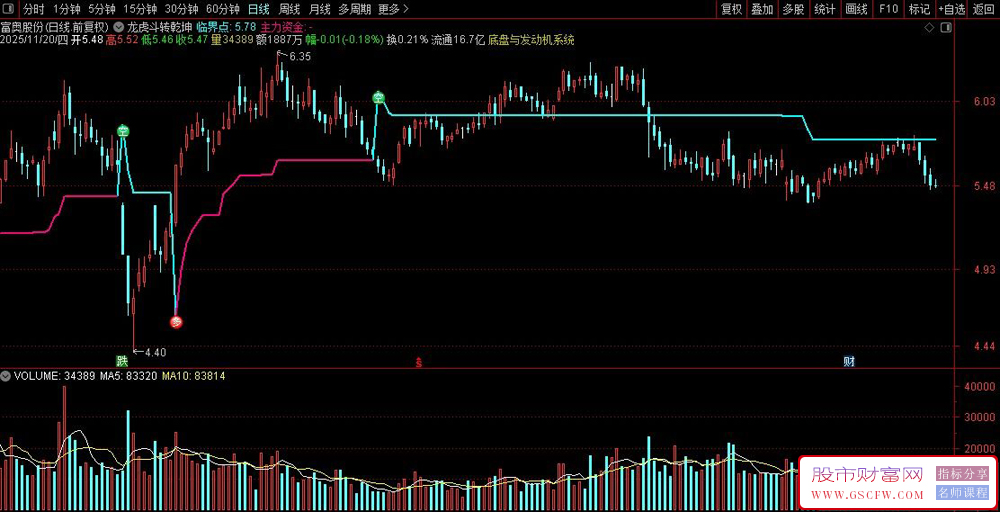Click the diamond icon above chart
Screen dimensions: 1000x512
[x=929, y=27]
